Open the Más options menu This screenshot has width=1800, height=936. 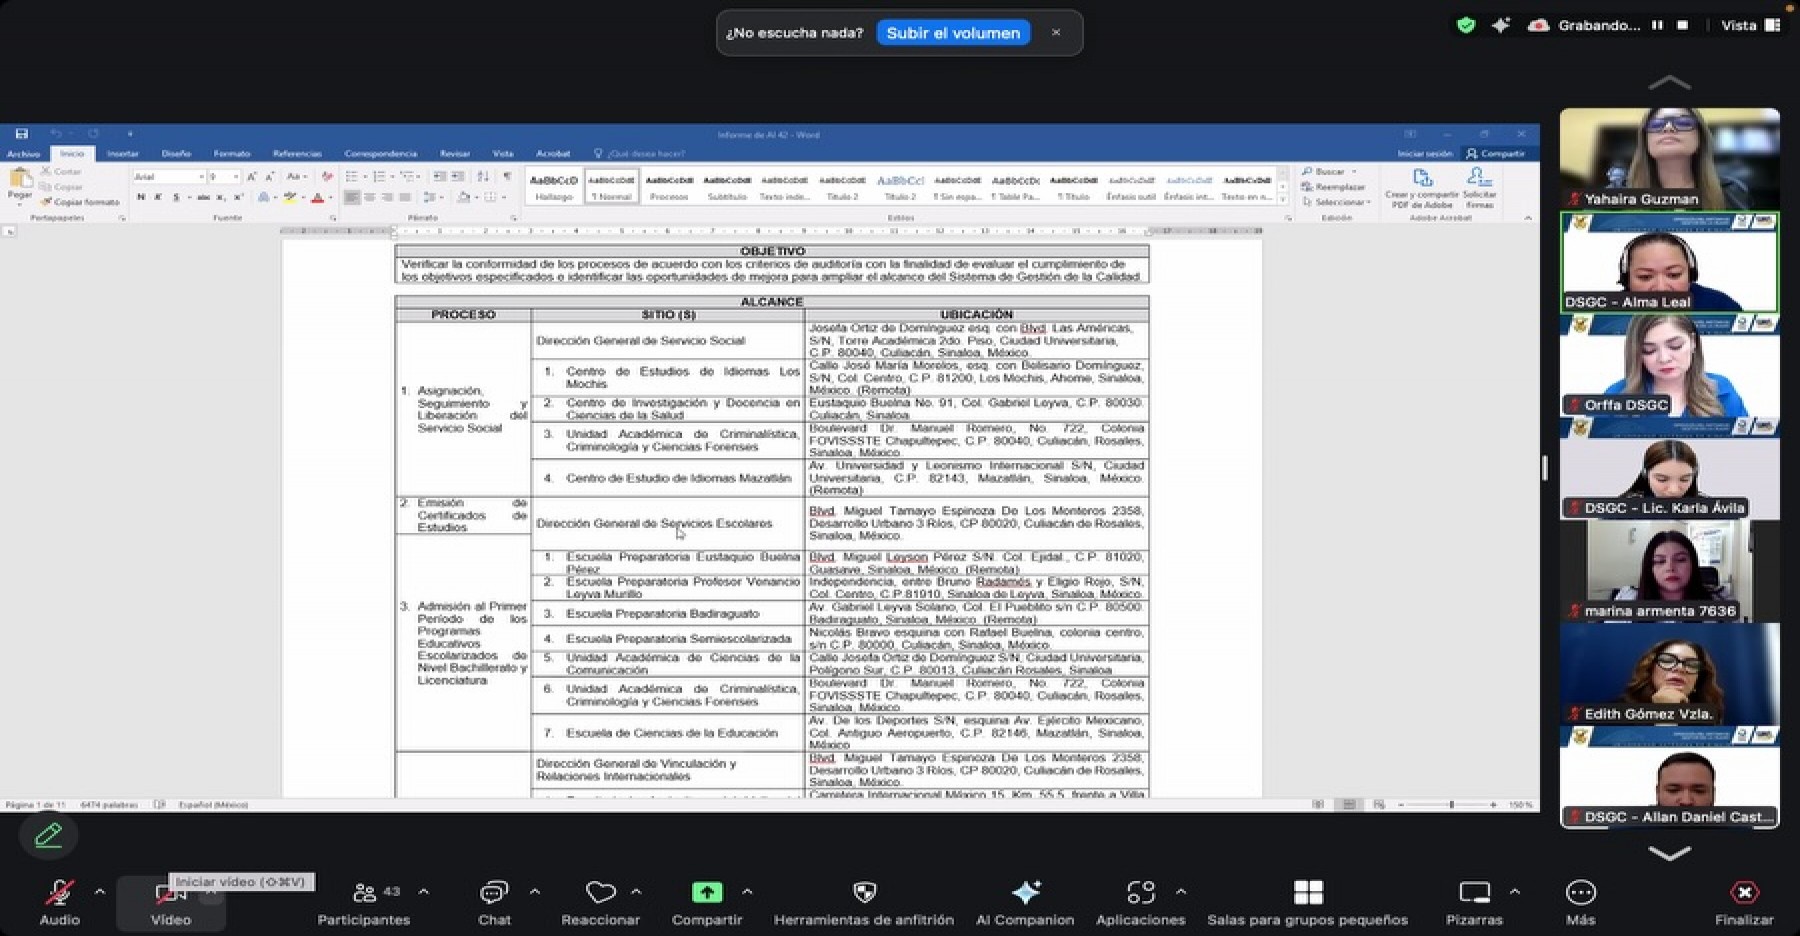[x=1580, y=893]
